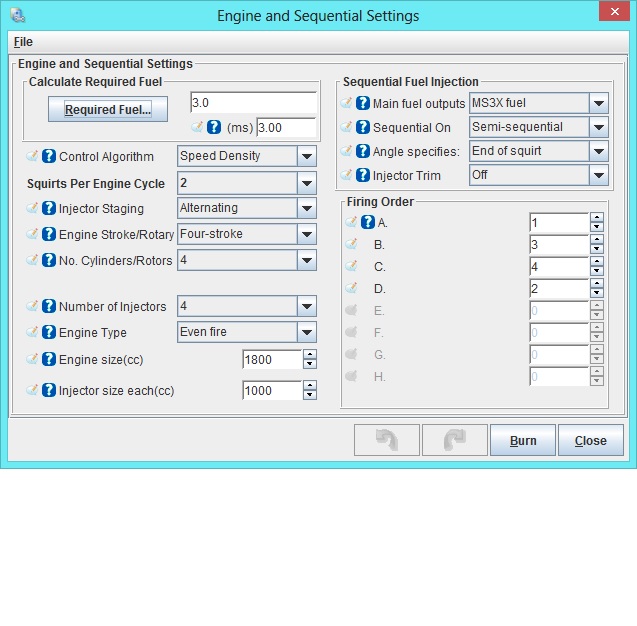Click the Firing Order D value field
The height and width of the screenshot is (626, 637).
[x=559, y=288]
